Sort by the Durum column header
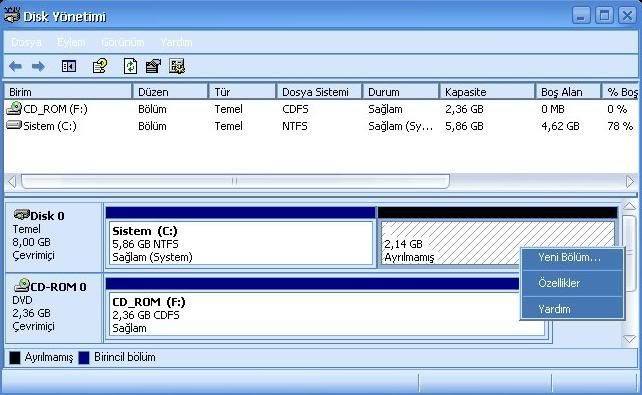The width and height of the screenshot is (642, 395). click(x=400, y=92)
